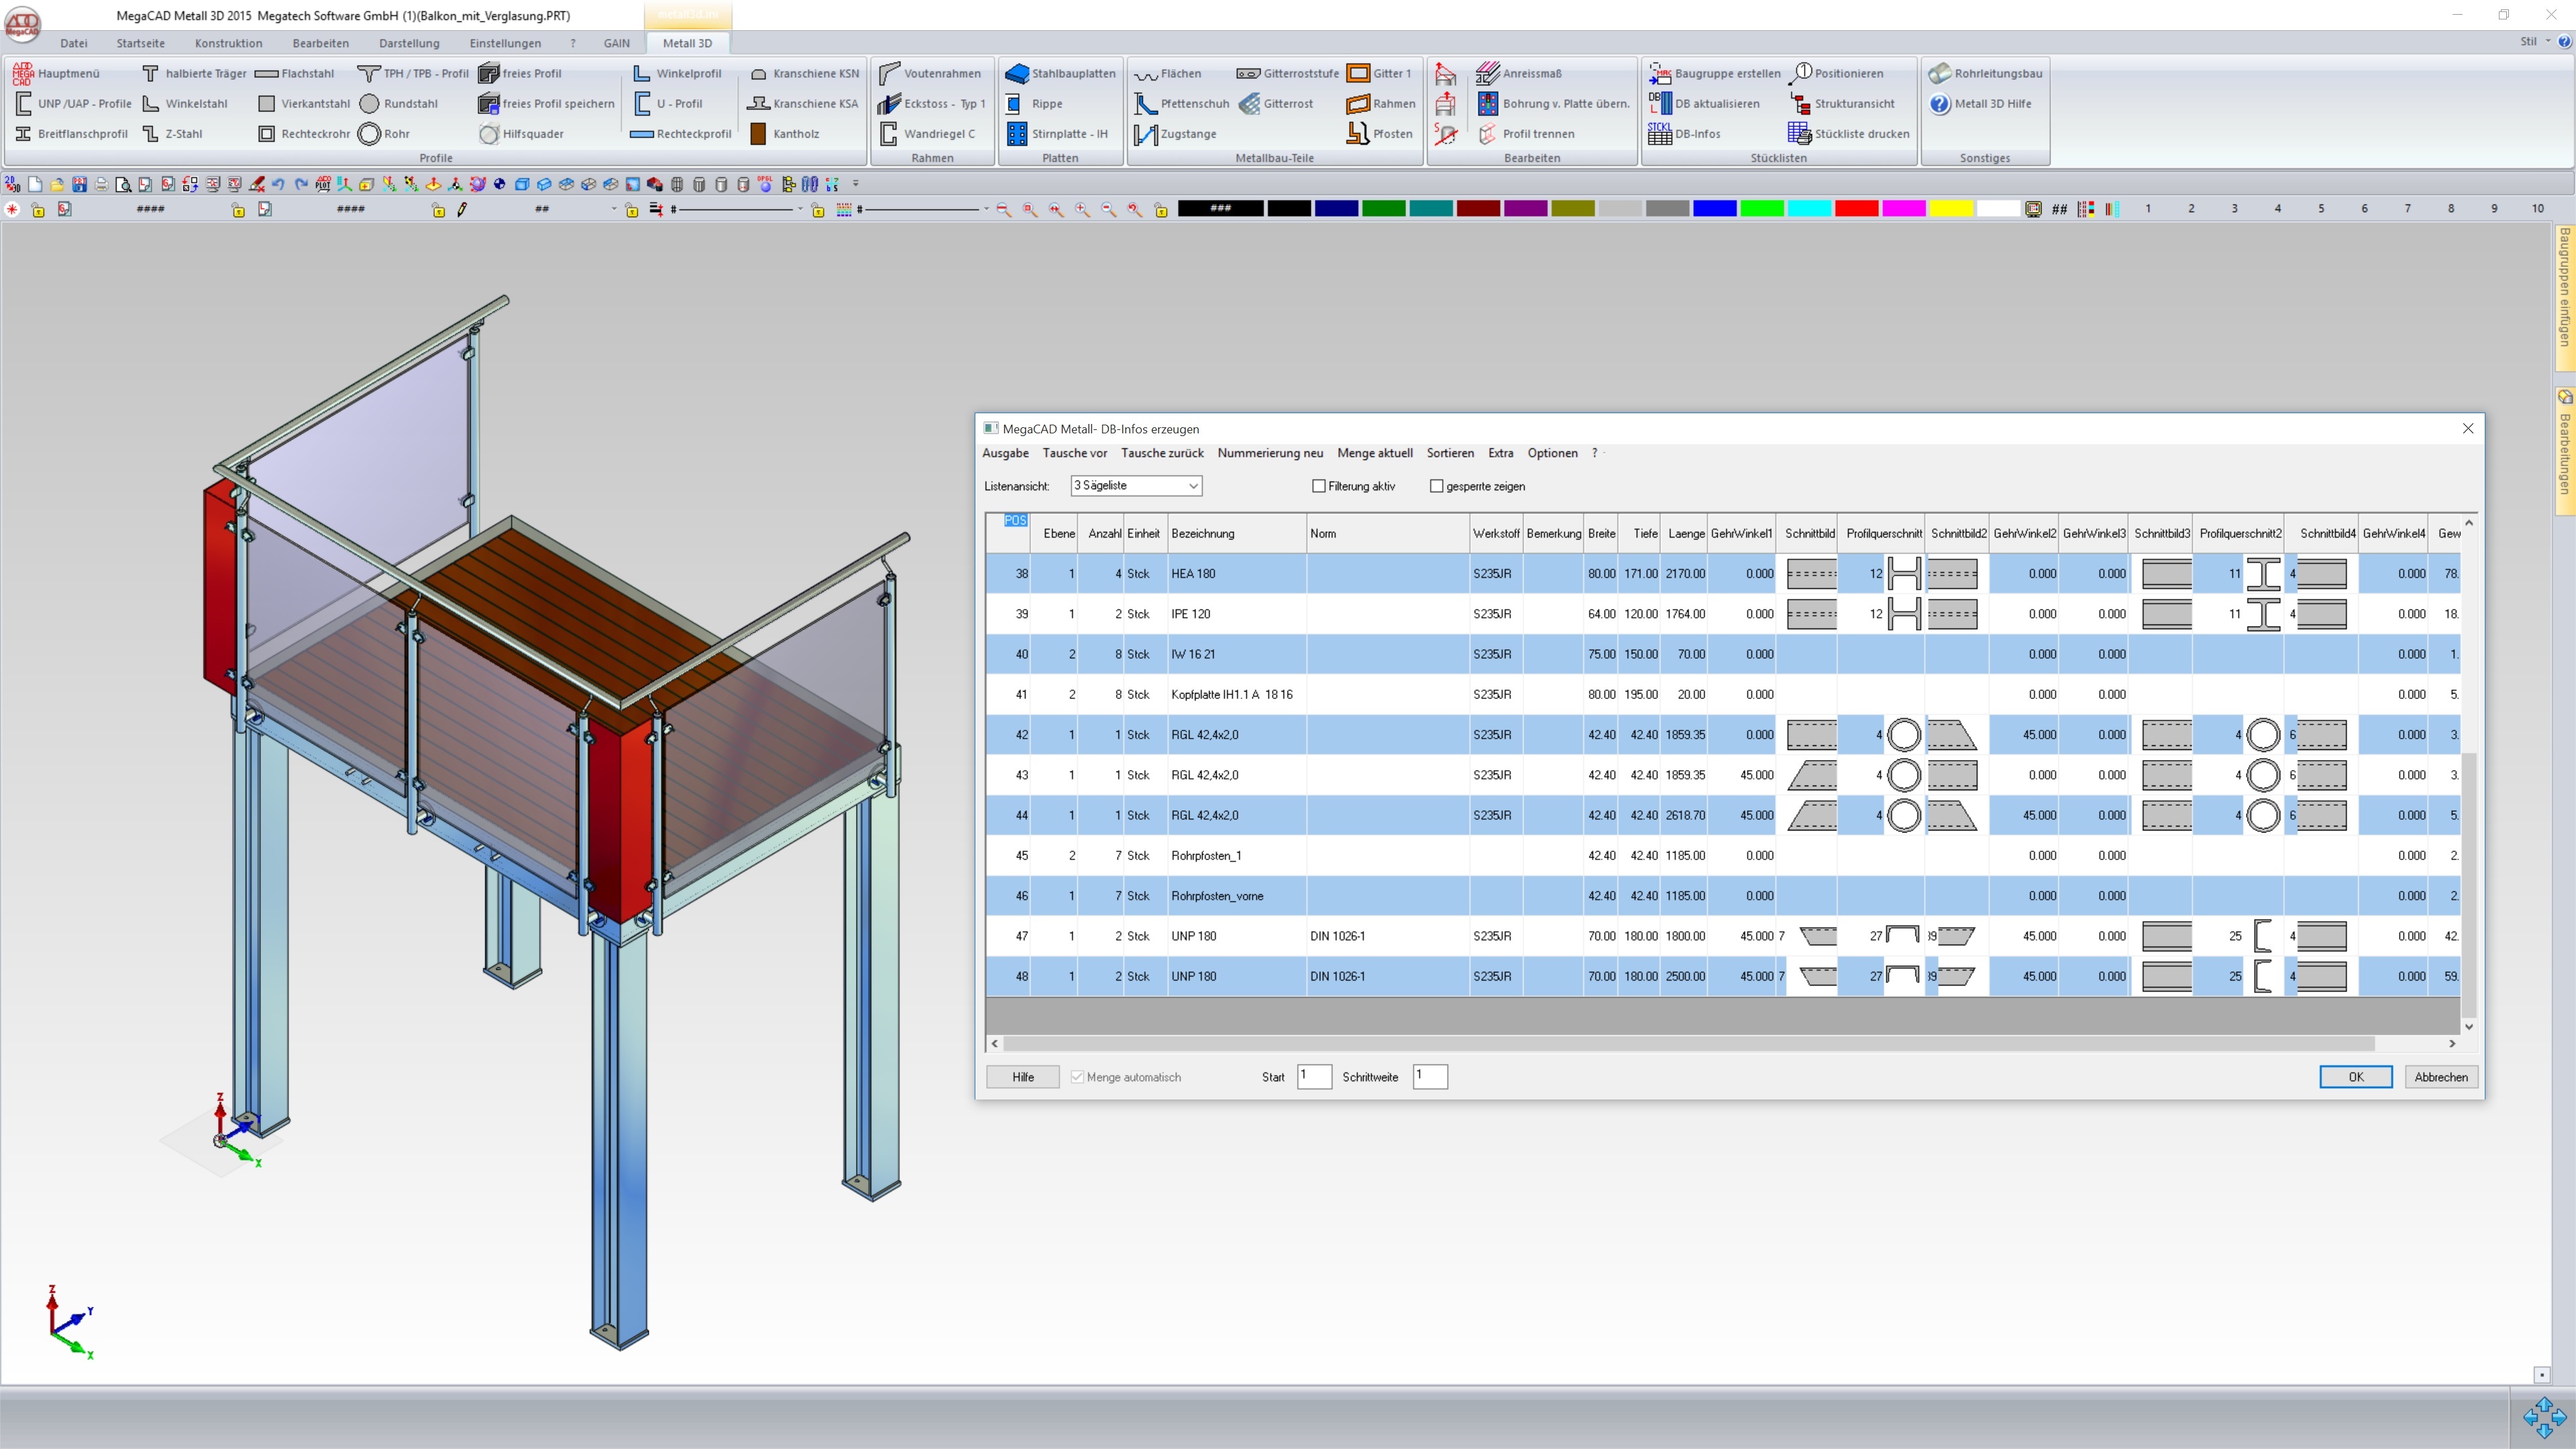The image size is (2576, 1449).
Task: Click Stückliste drucken
Action: pos(1848,133)
